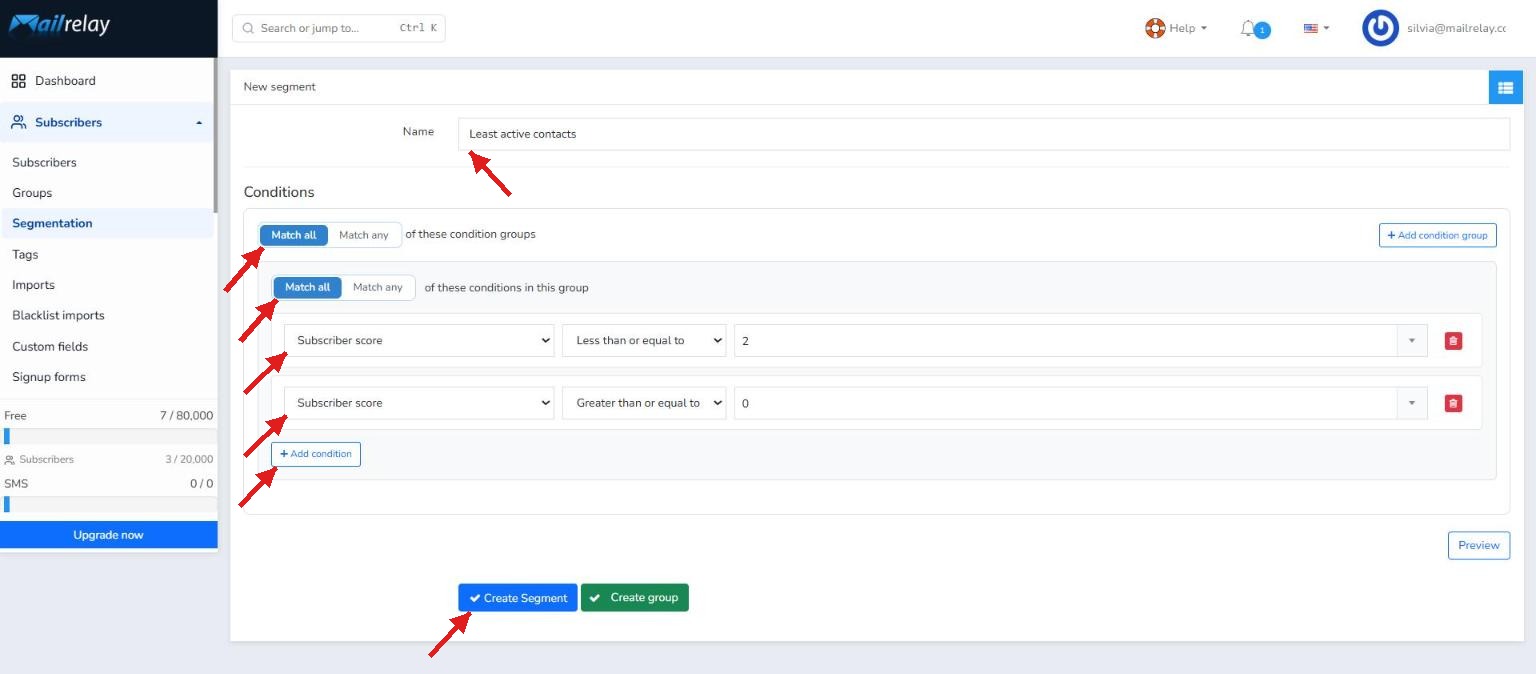This screenshot has height=674, width=1536.
Task: Click the value field containing 0
Action: point(1066,403)
